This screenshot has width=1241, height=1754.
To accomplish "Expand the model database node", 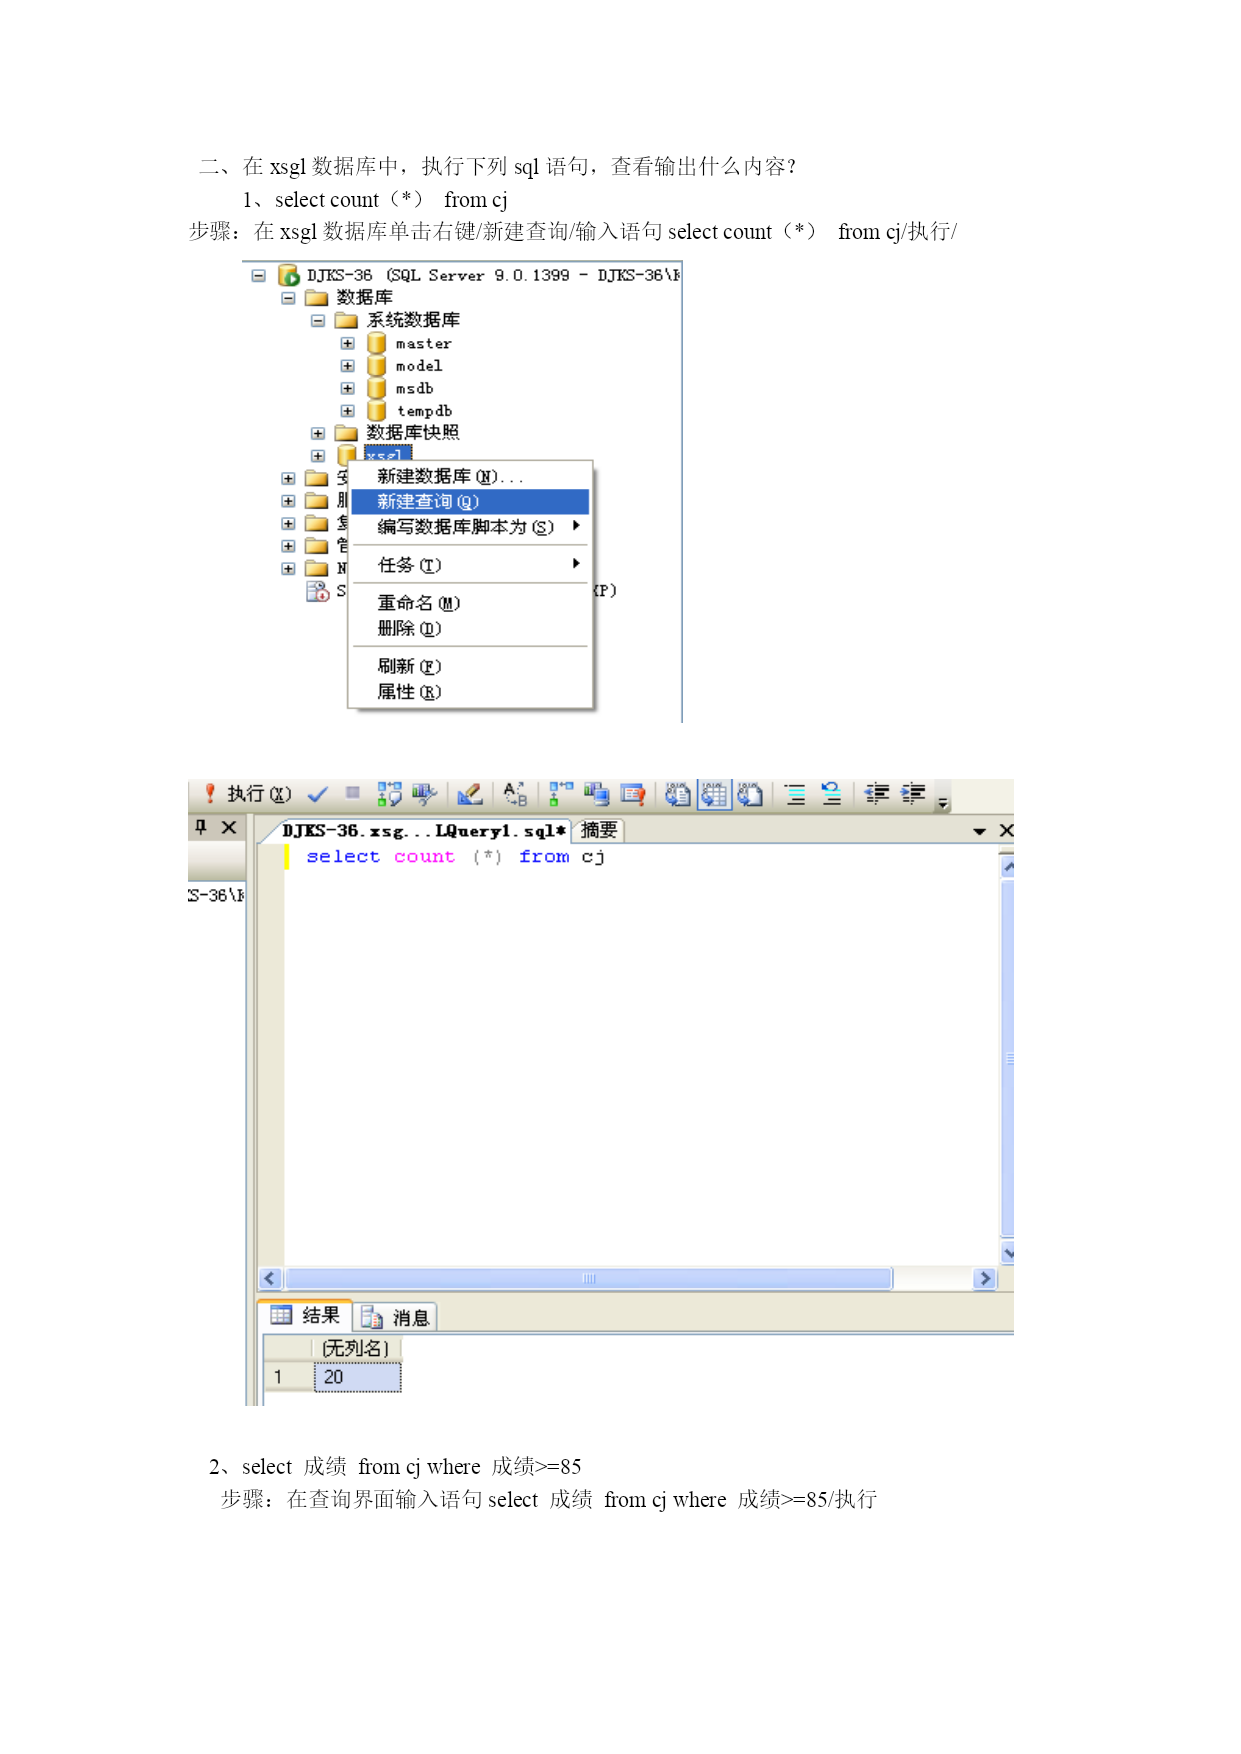I will click(347, 366).
